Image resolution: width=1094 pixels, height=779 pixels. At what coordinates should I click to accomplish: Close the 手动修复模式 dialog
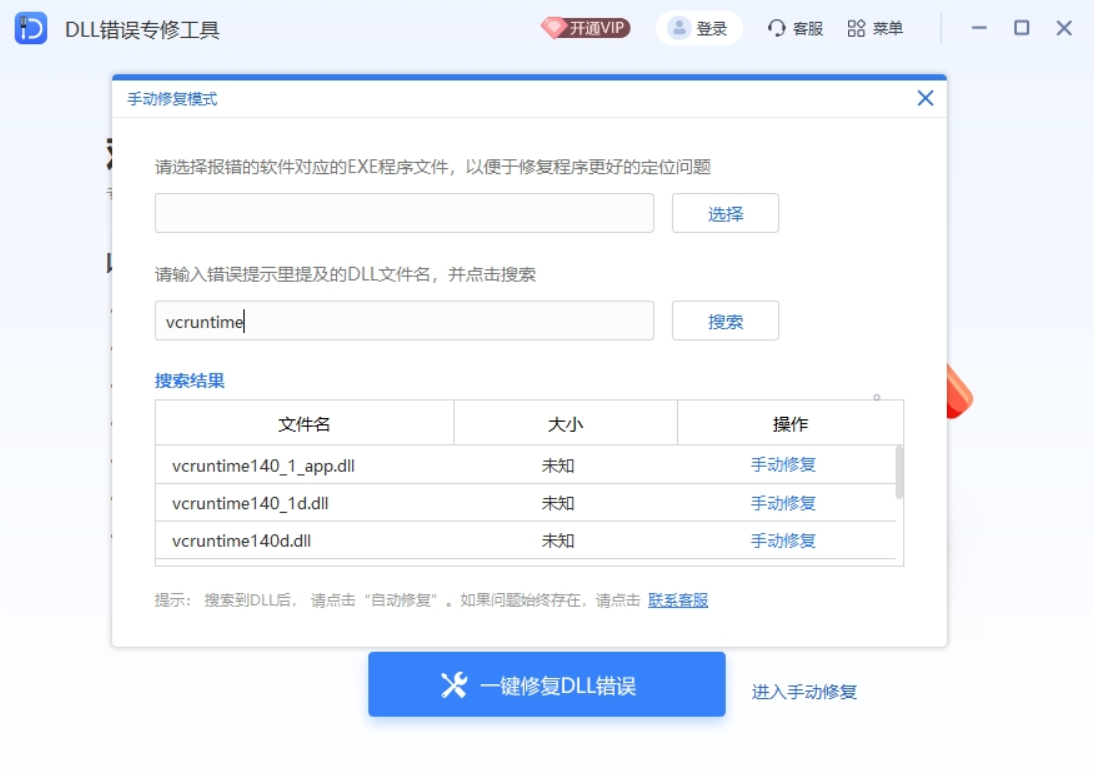(x=925, y=97)
